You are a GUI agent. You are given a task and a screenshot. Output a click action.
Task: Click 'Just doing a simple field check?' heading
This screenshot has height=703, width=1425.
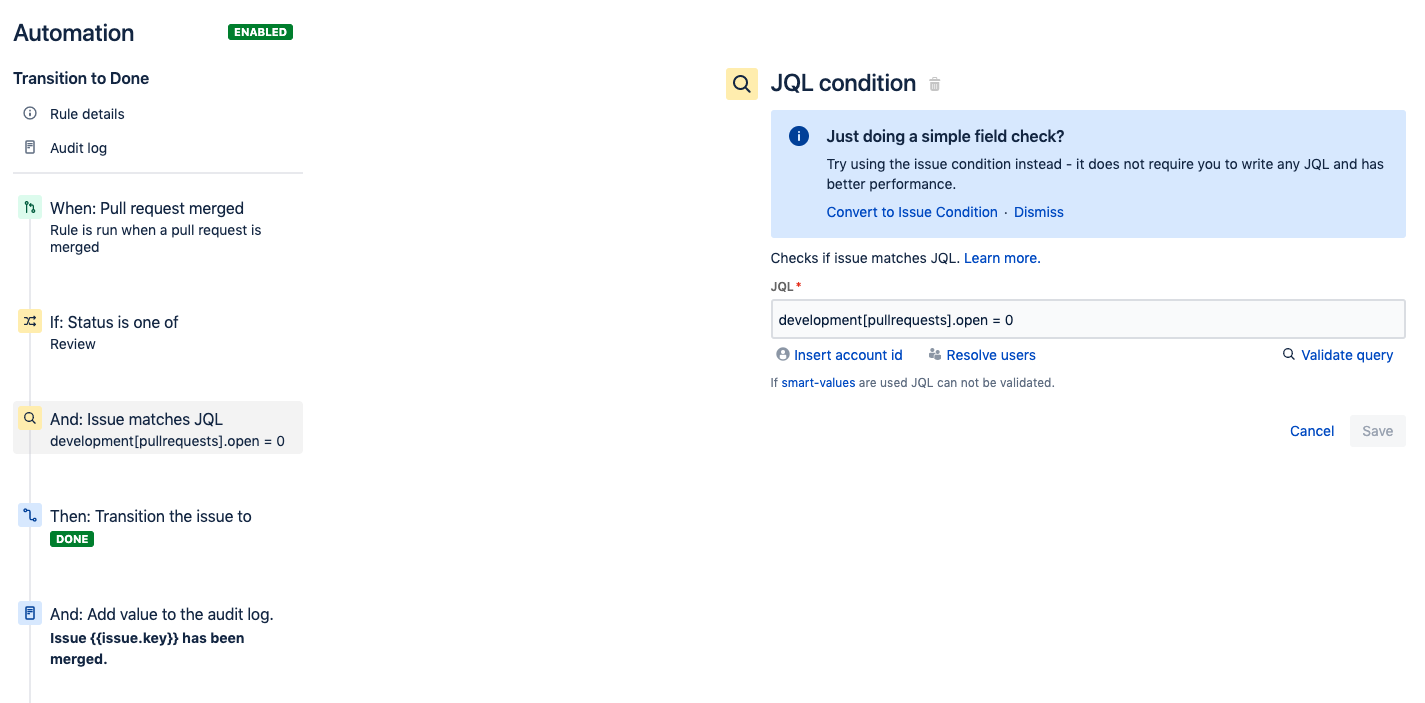(945, 136)
